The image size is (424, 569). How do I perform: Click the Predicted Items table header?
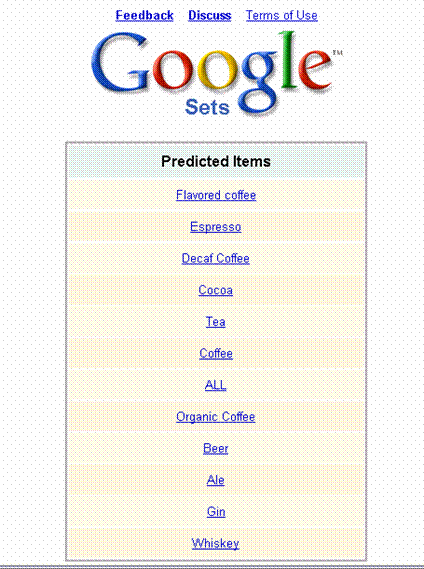(216, 161)
